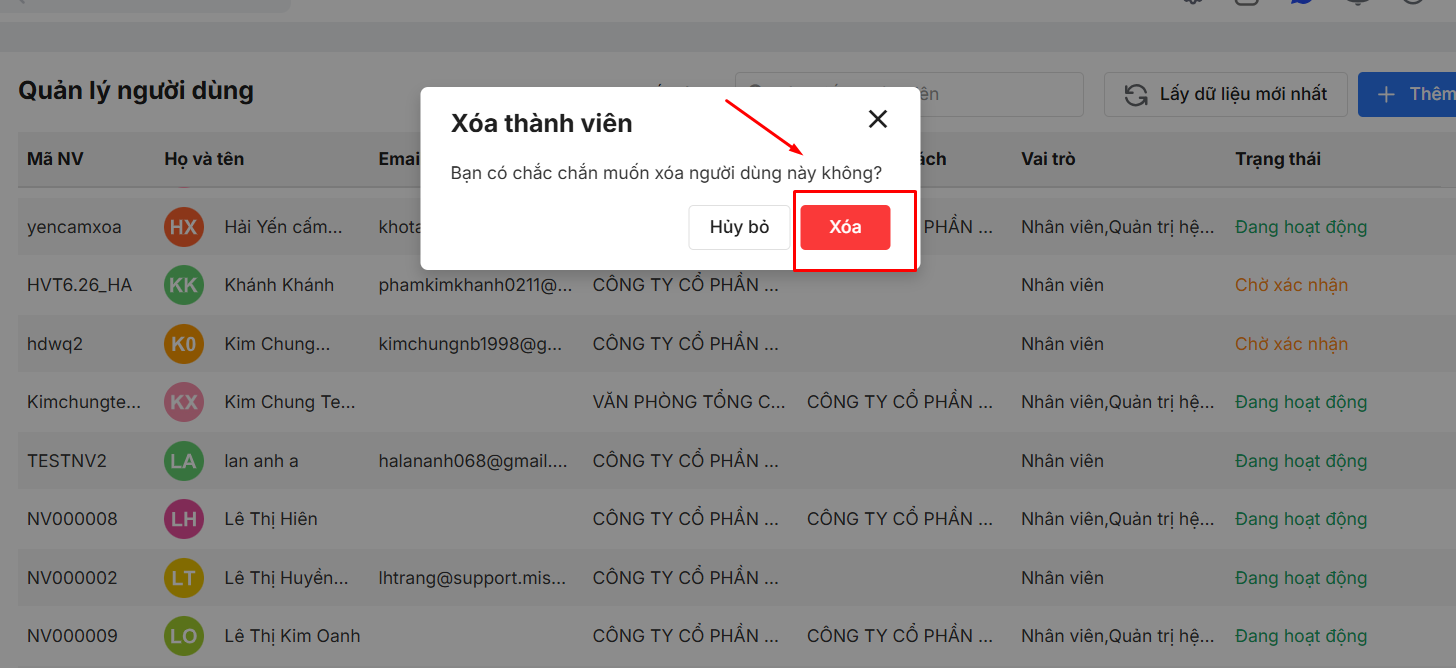This screenshot has height=668, width=1456.
Task: Select the green KK avatar of Khánh Khánh
Action: (x=183, y=285)
